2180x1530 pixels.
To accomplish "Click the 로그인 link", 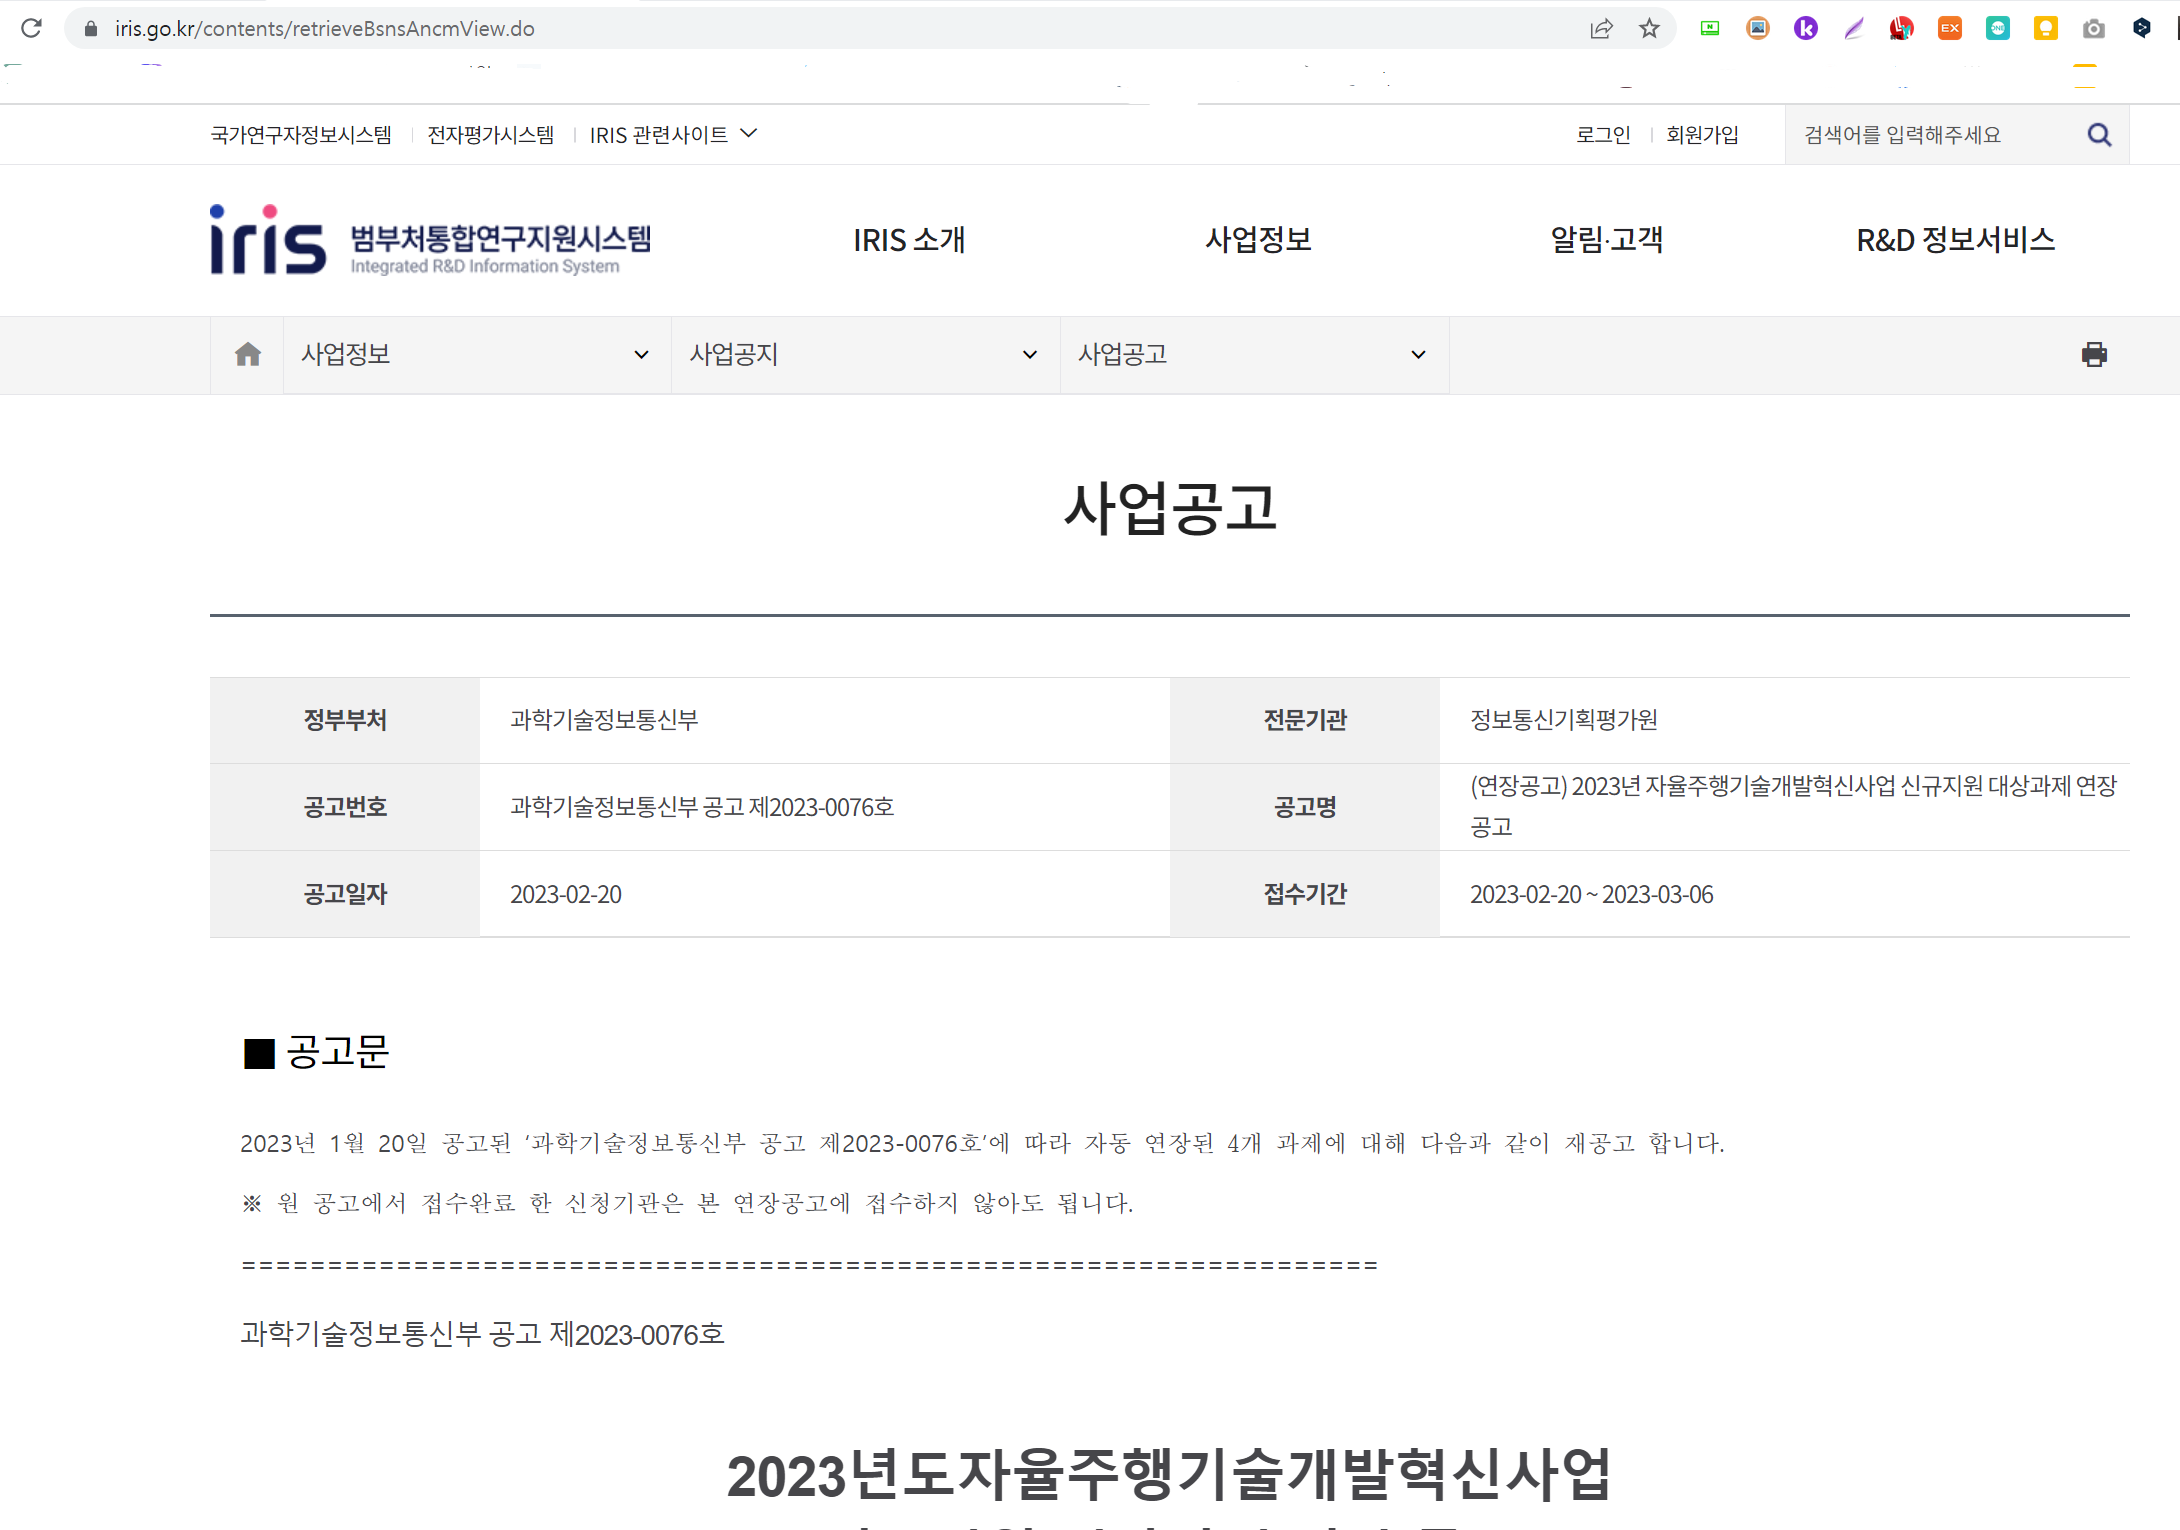I will pos(1603,135).
